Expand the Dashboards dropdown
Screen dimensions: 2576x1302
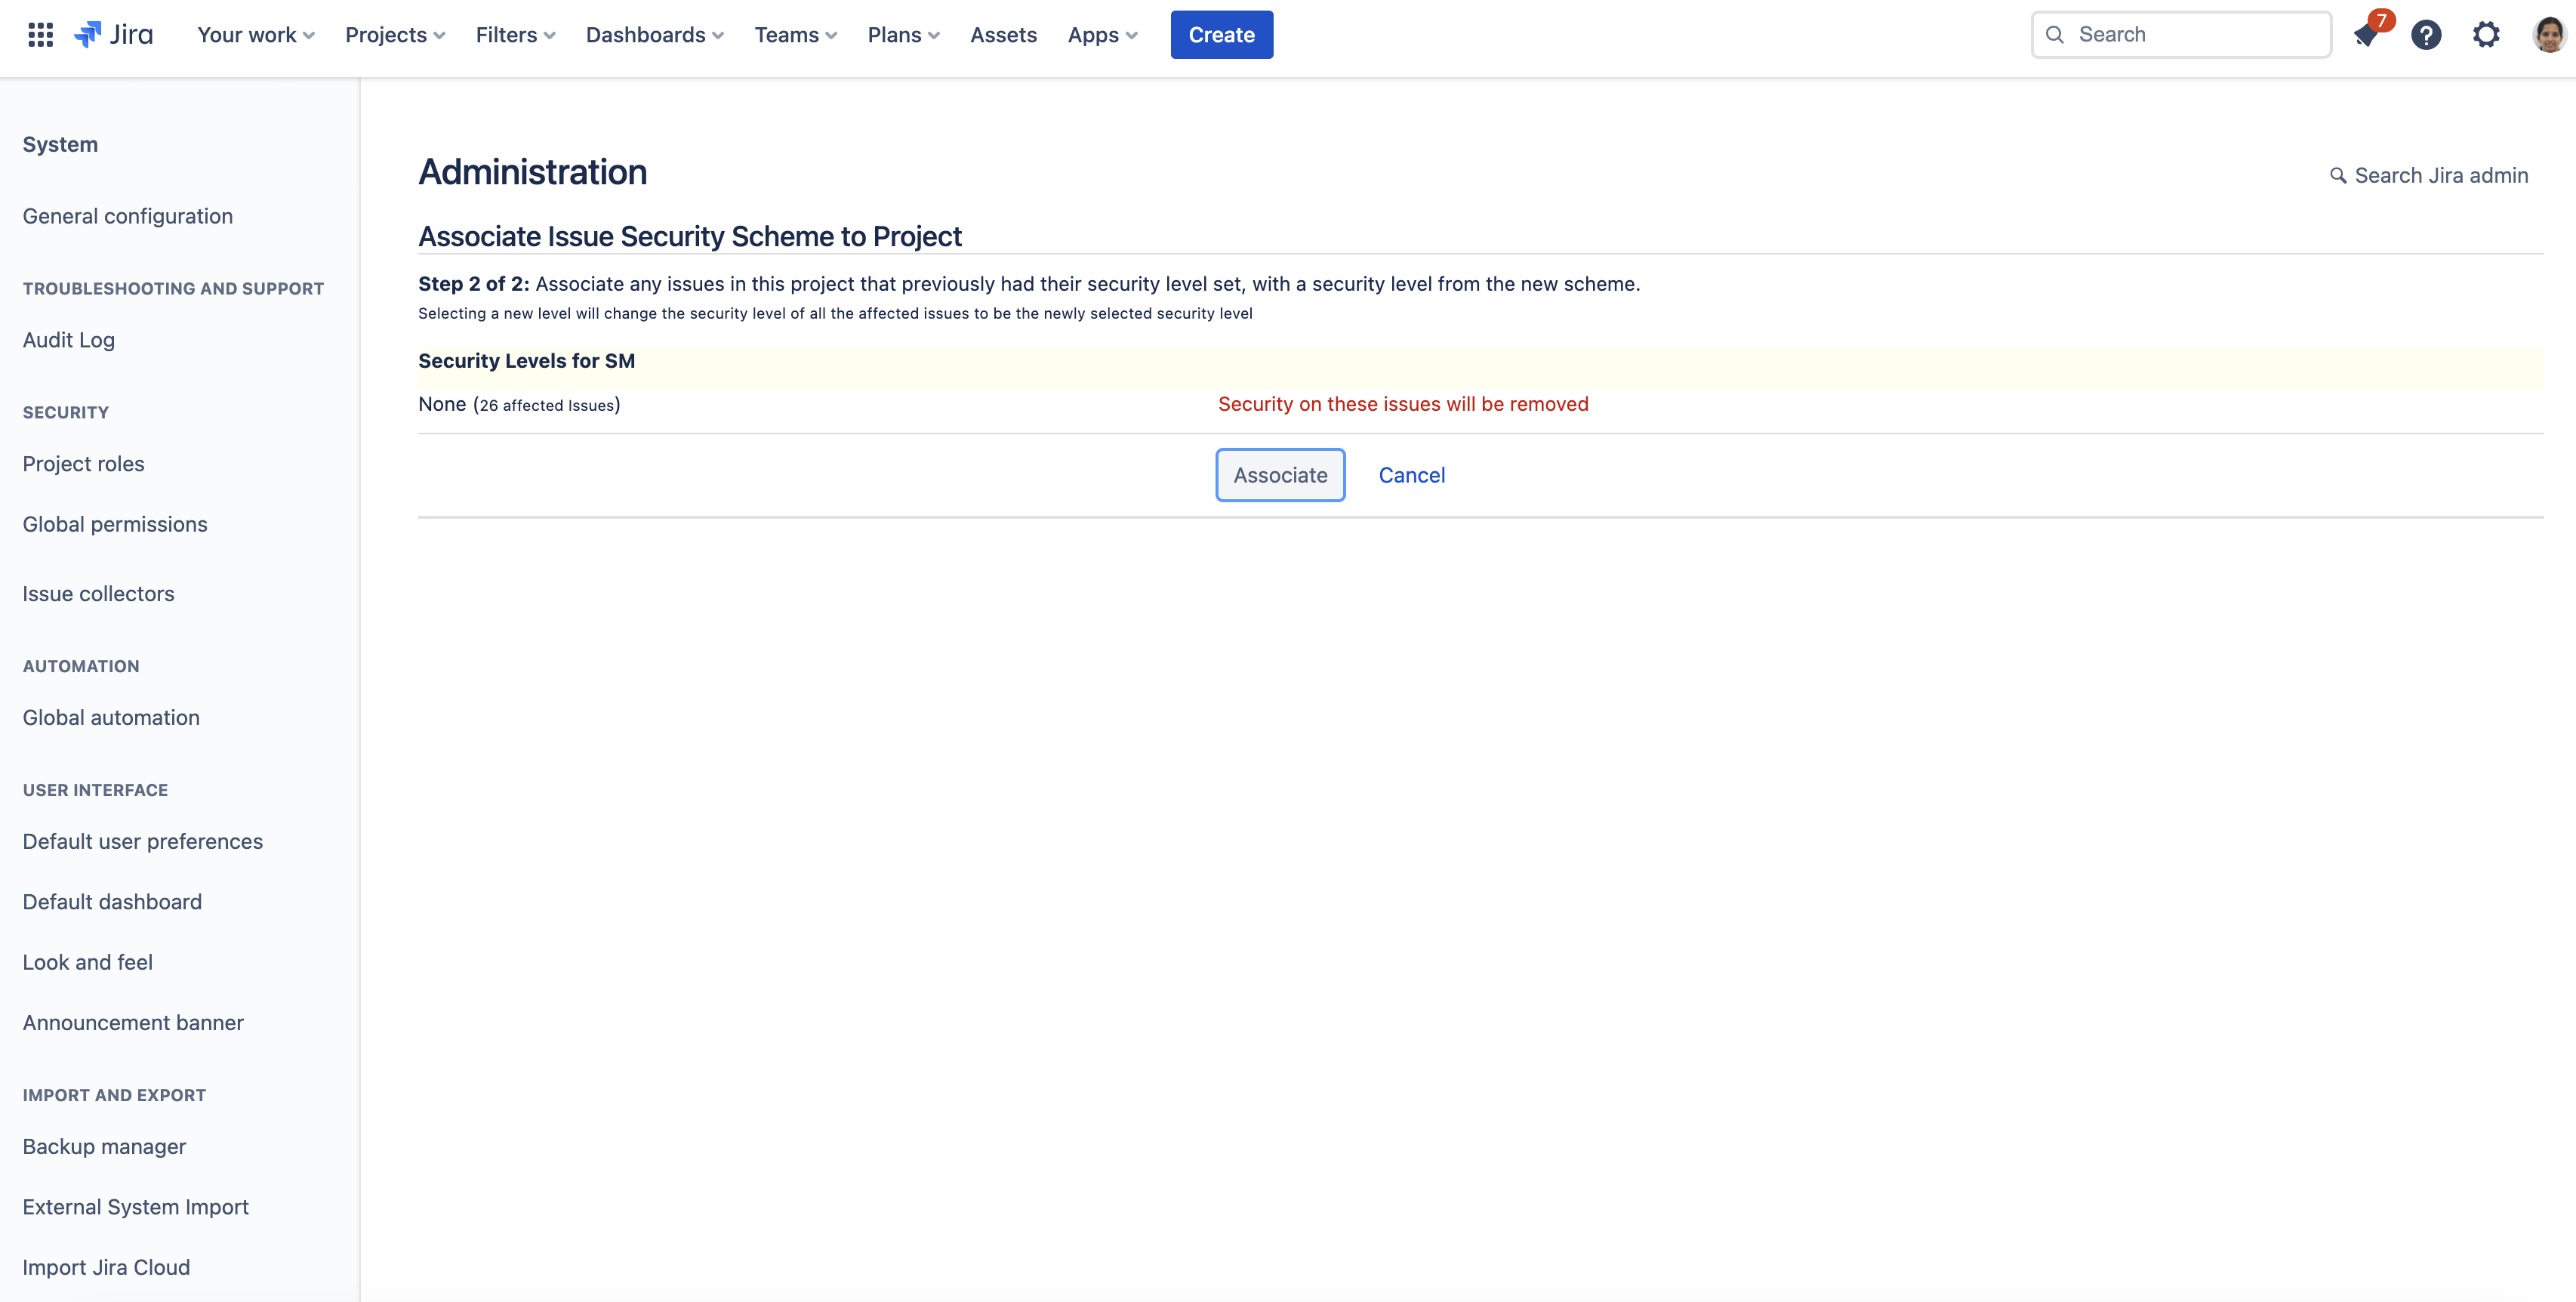tap(654, 35)
